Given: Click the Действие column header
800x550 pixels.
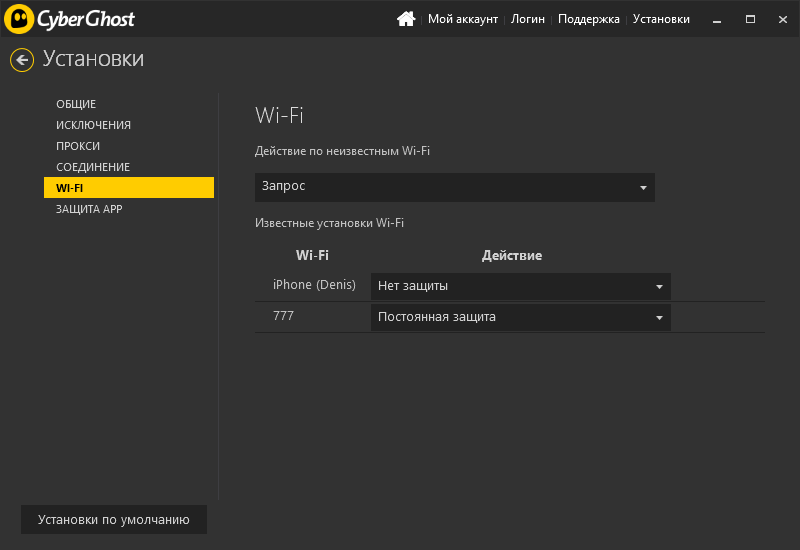Looking at the screenshot, I should [512, 256].
